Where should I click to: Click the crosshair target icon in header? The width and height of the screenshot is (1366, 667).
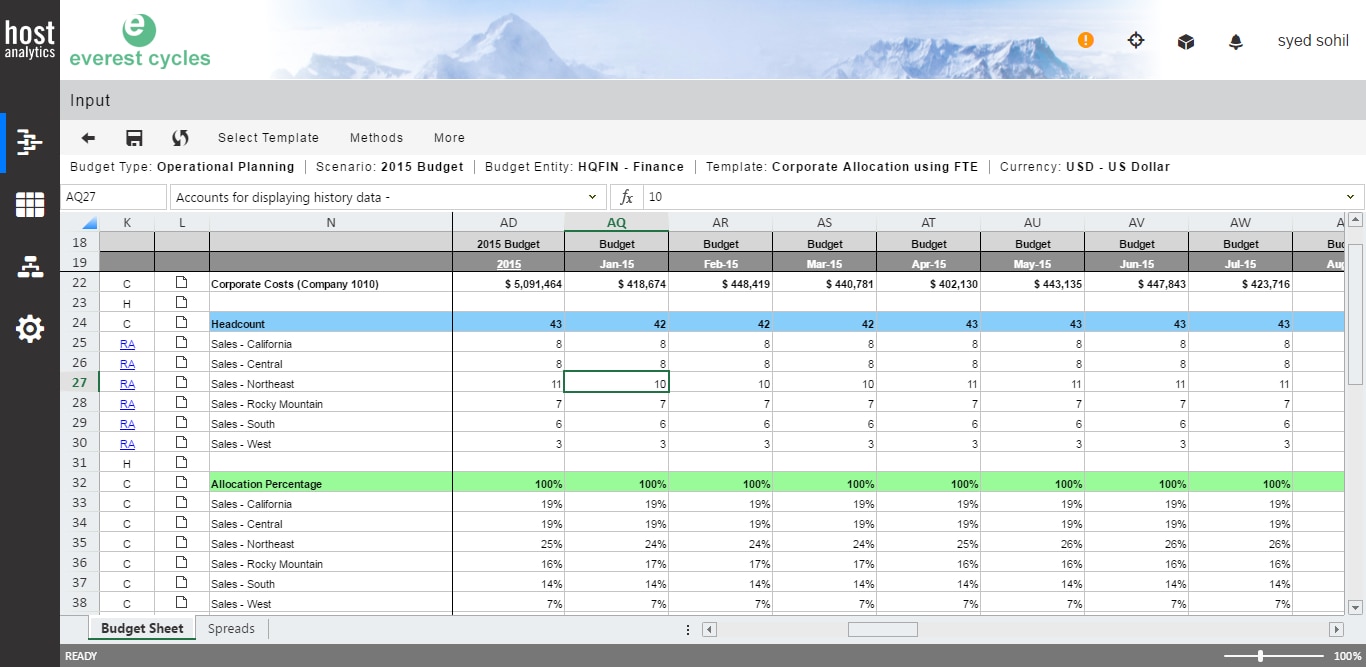click(1136, 40)
